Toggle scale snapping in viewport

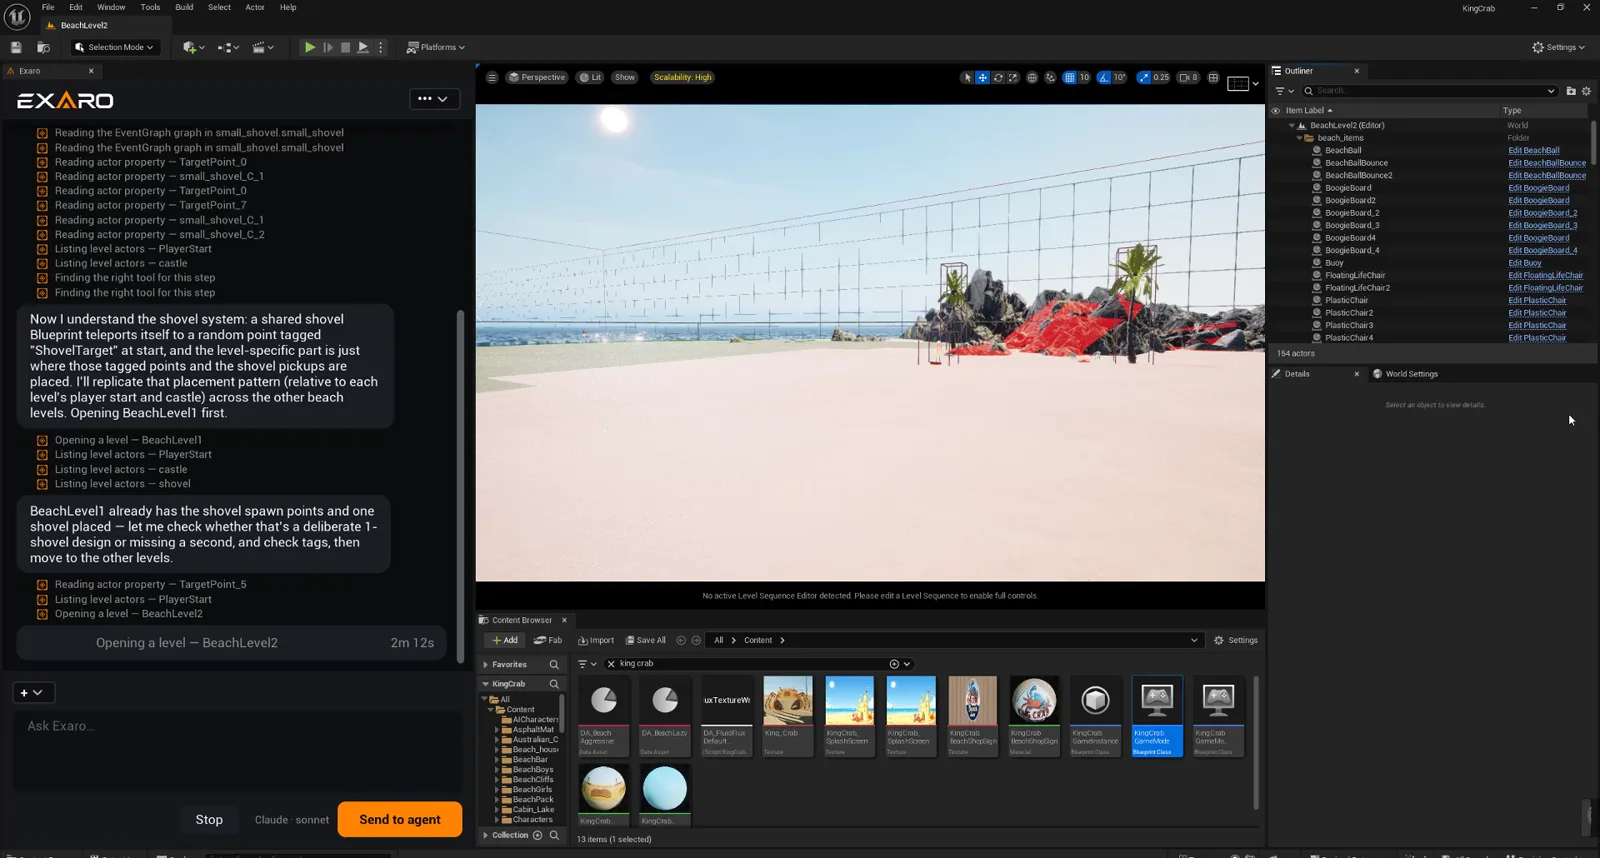(1144, 77)
